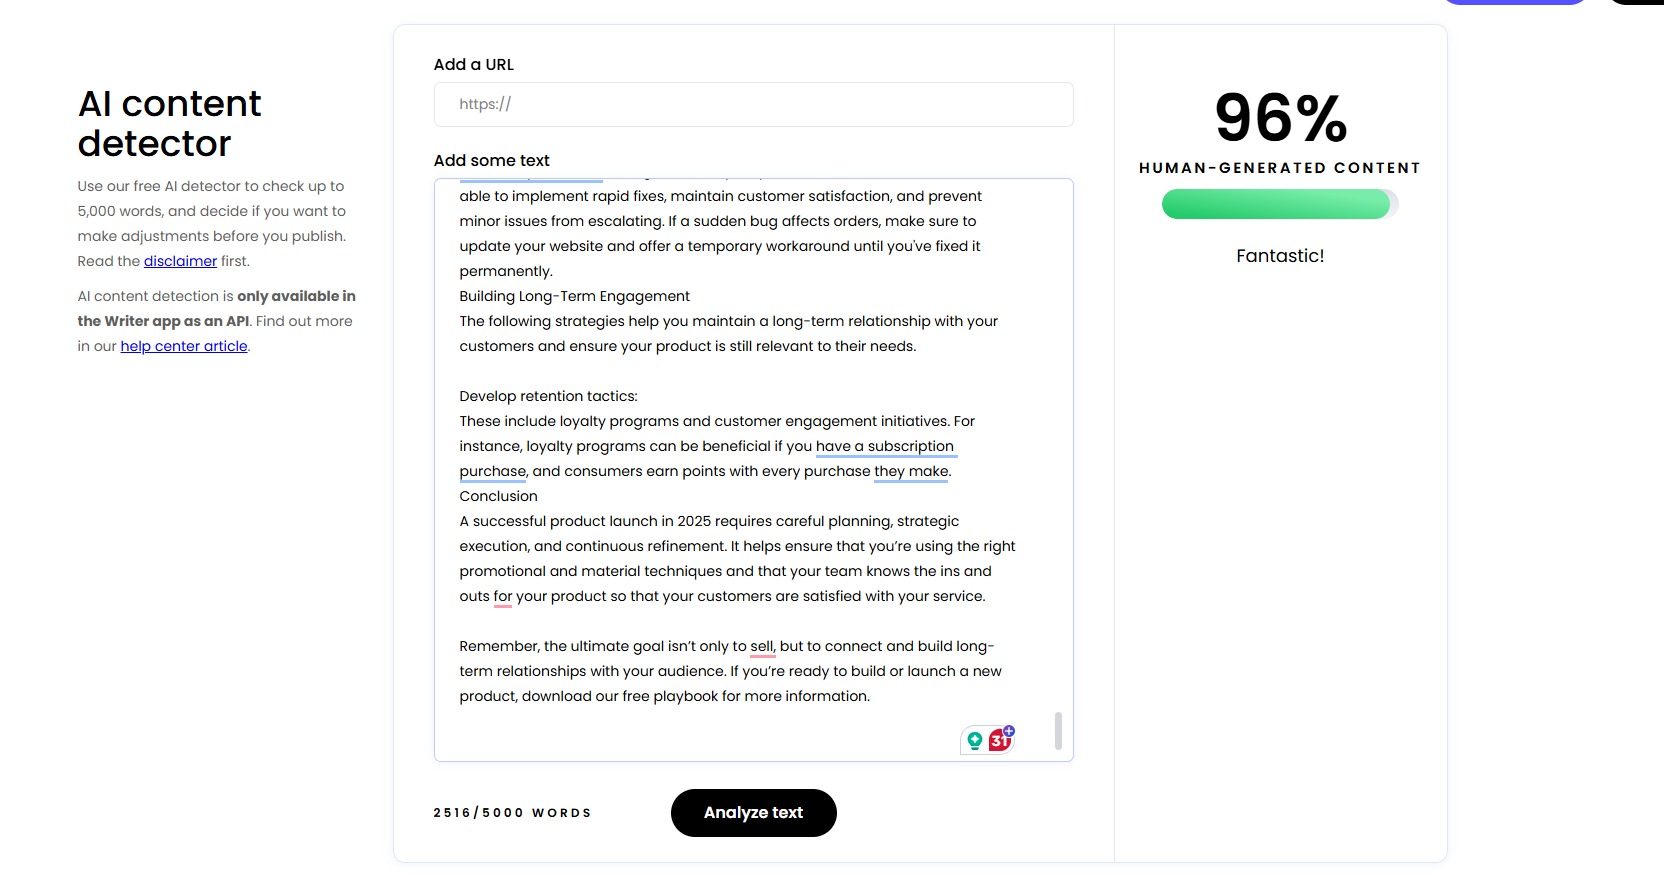
Task: Click the red-underlined word 'for'
Action: click(502, 596)
